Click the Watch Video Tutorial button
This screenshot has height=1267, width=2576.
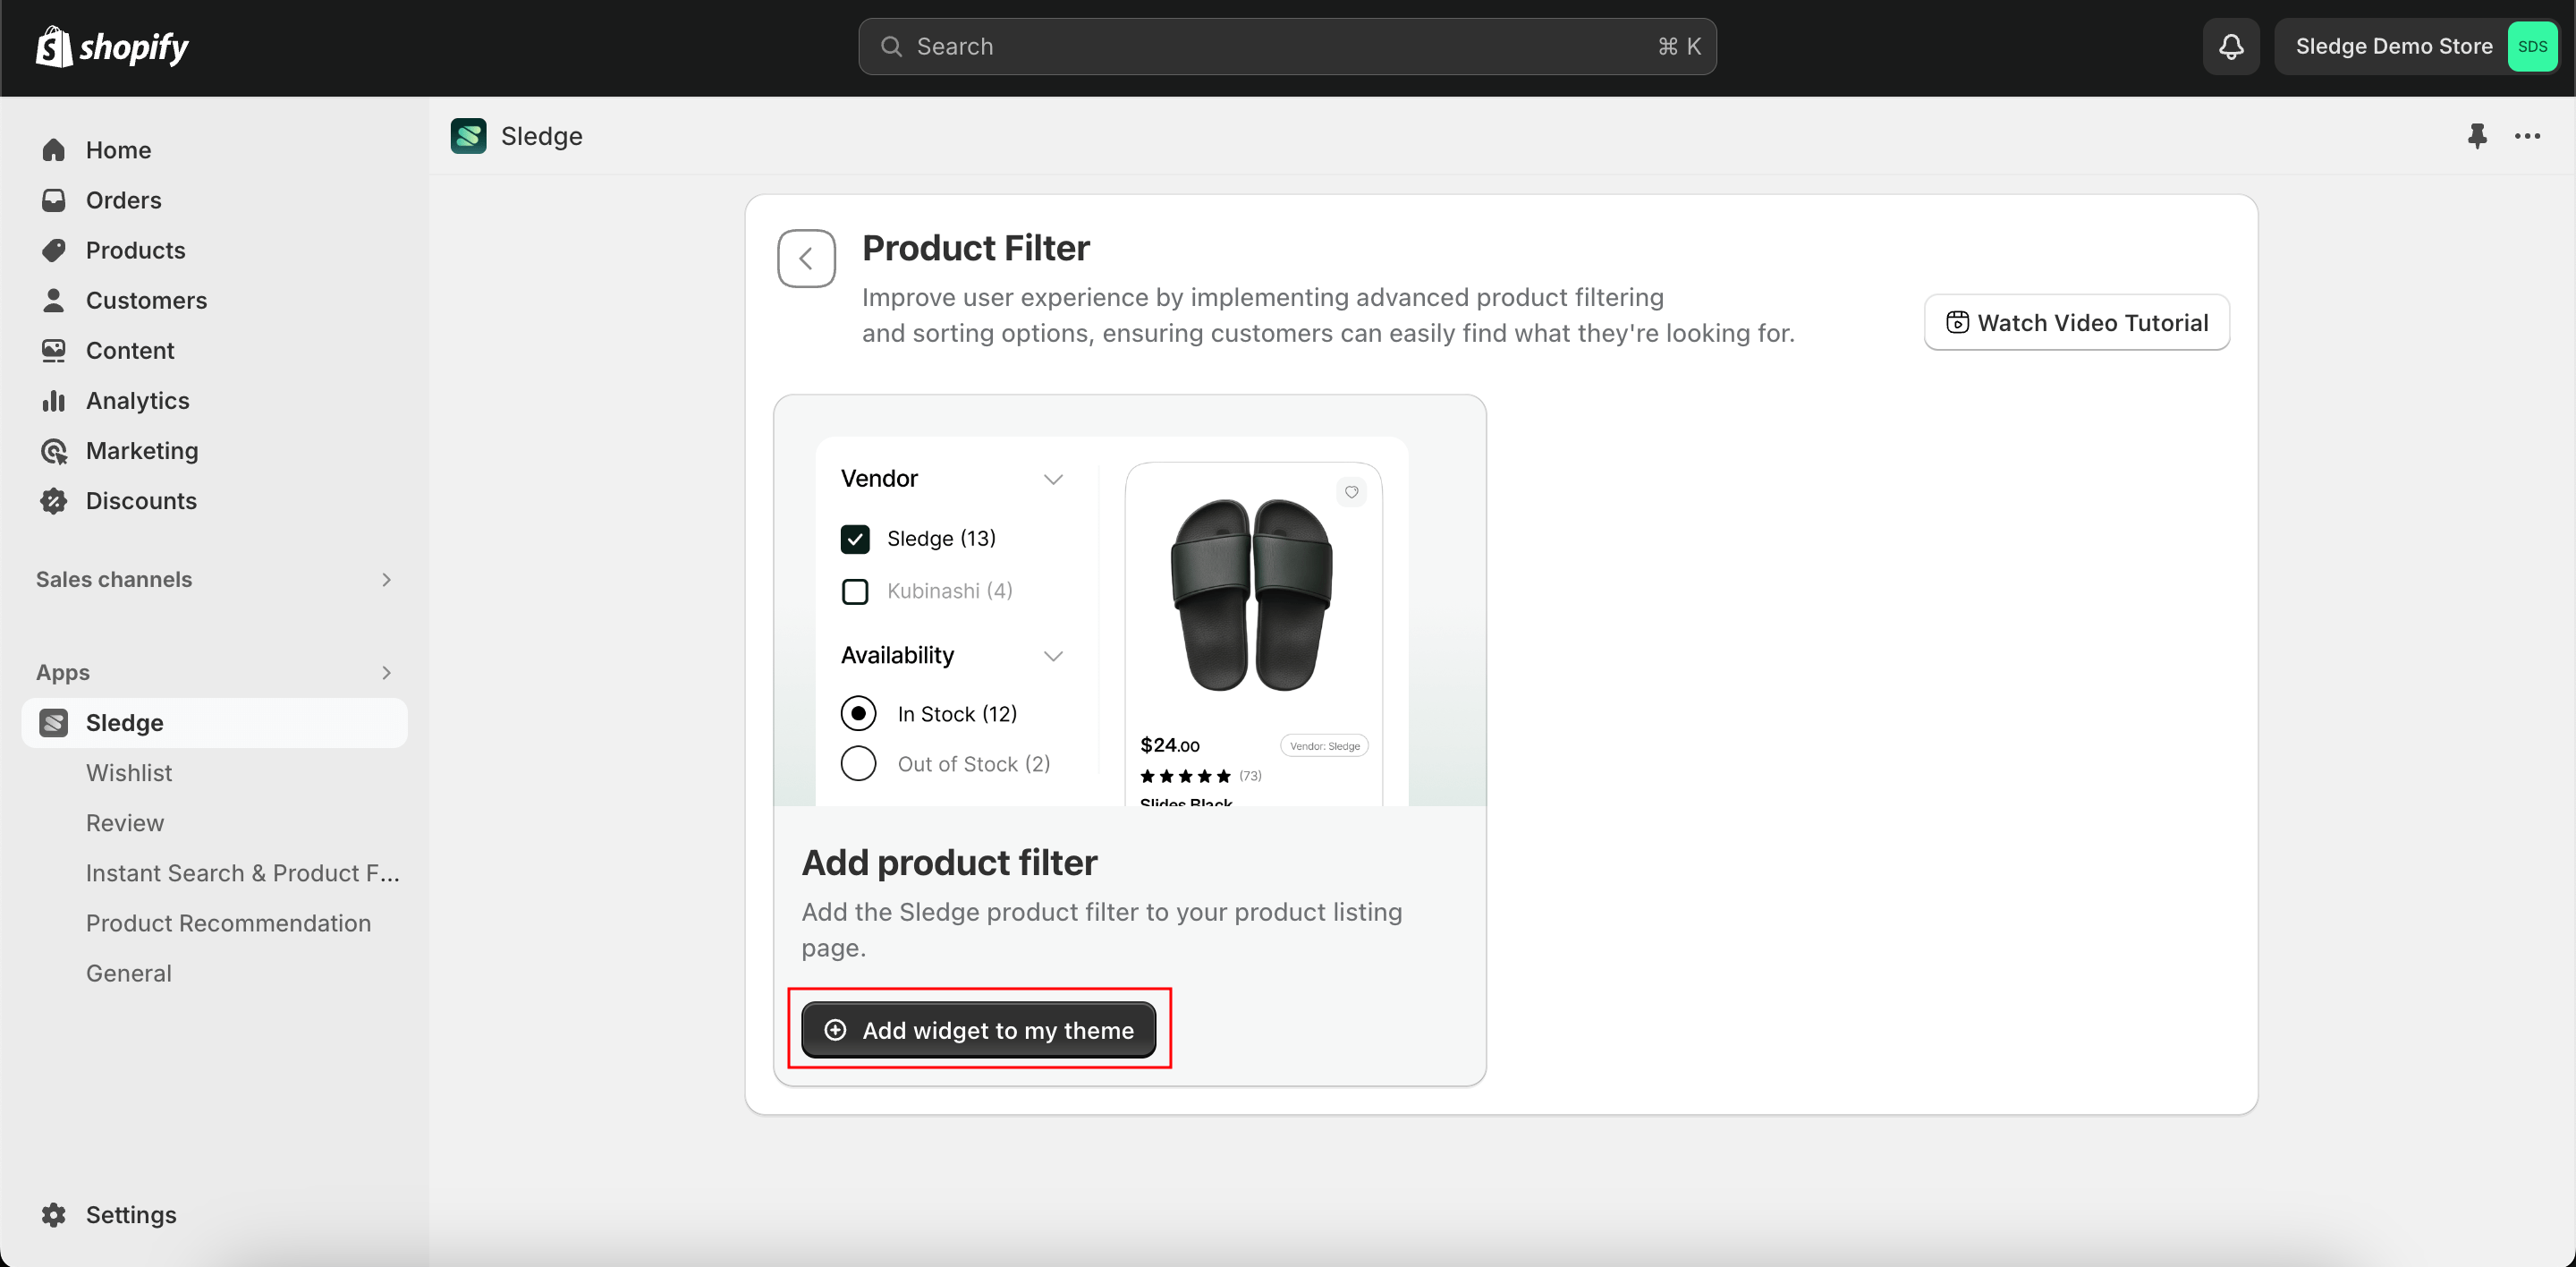click(x=2076, y=322)
